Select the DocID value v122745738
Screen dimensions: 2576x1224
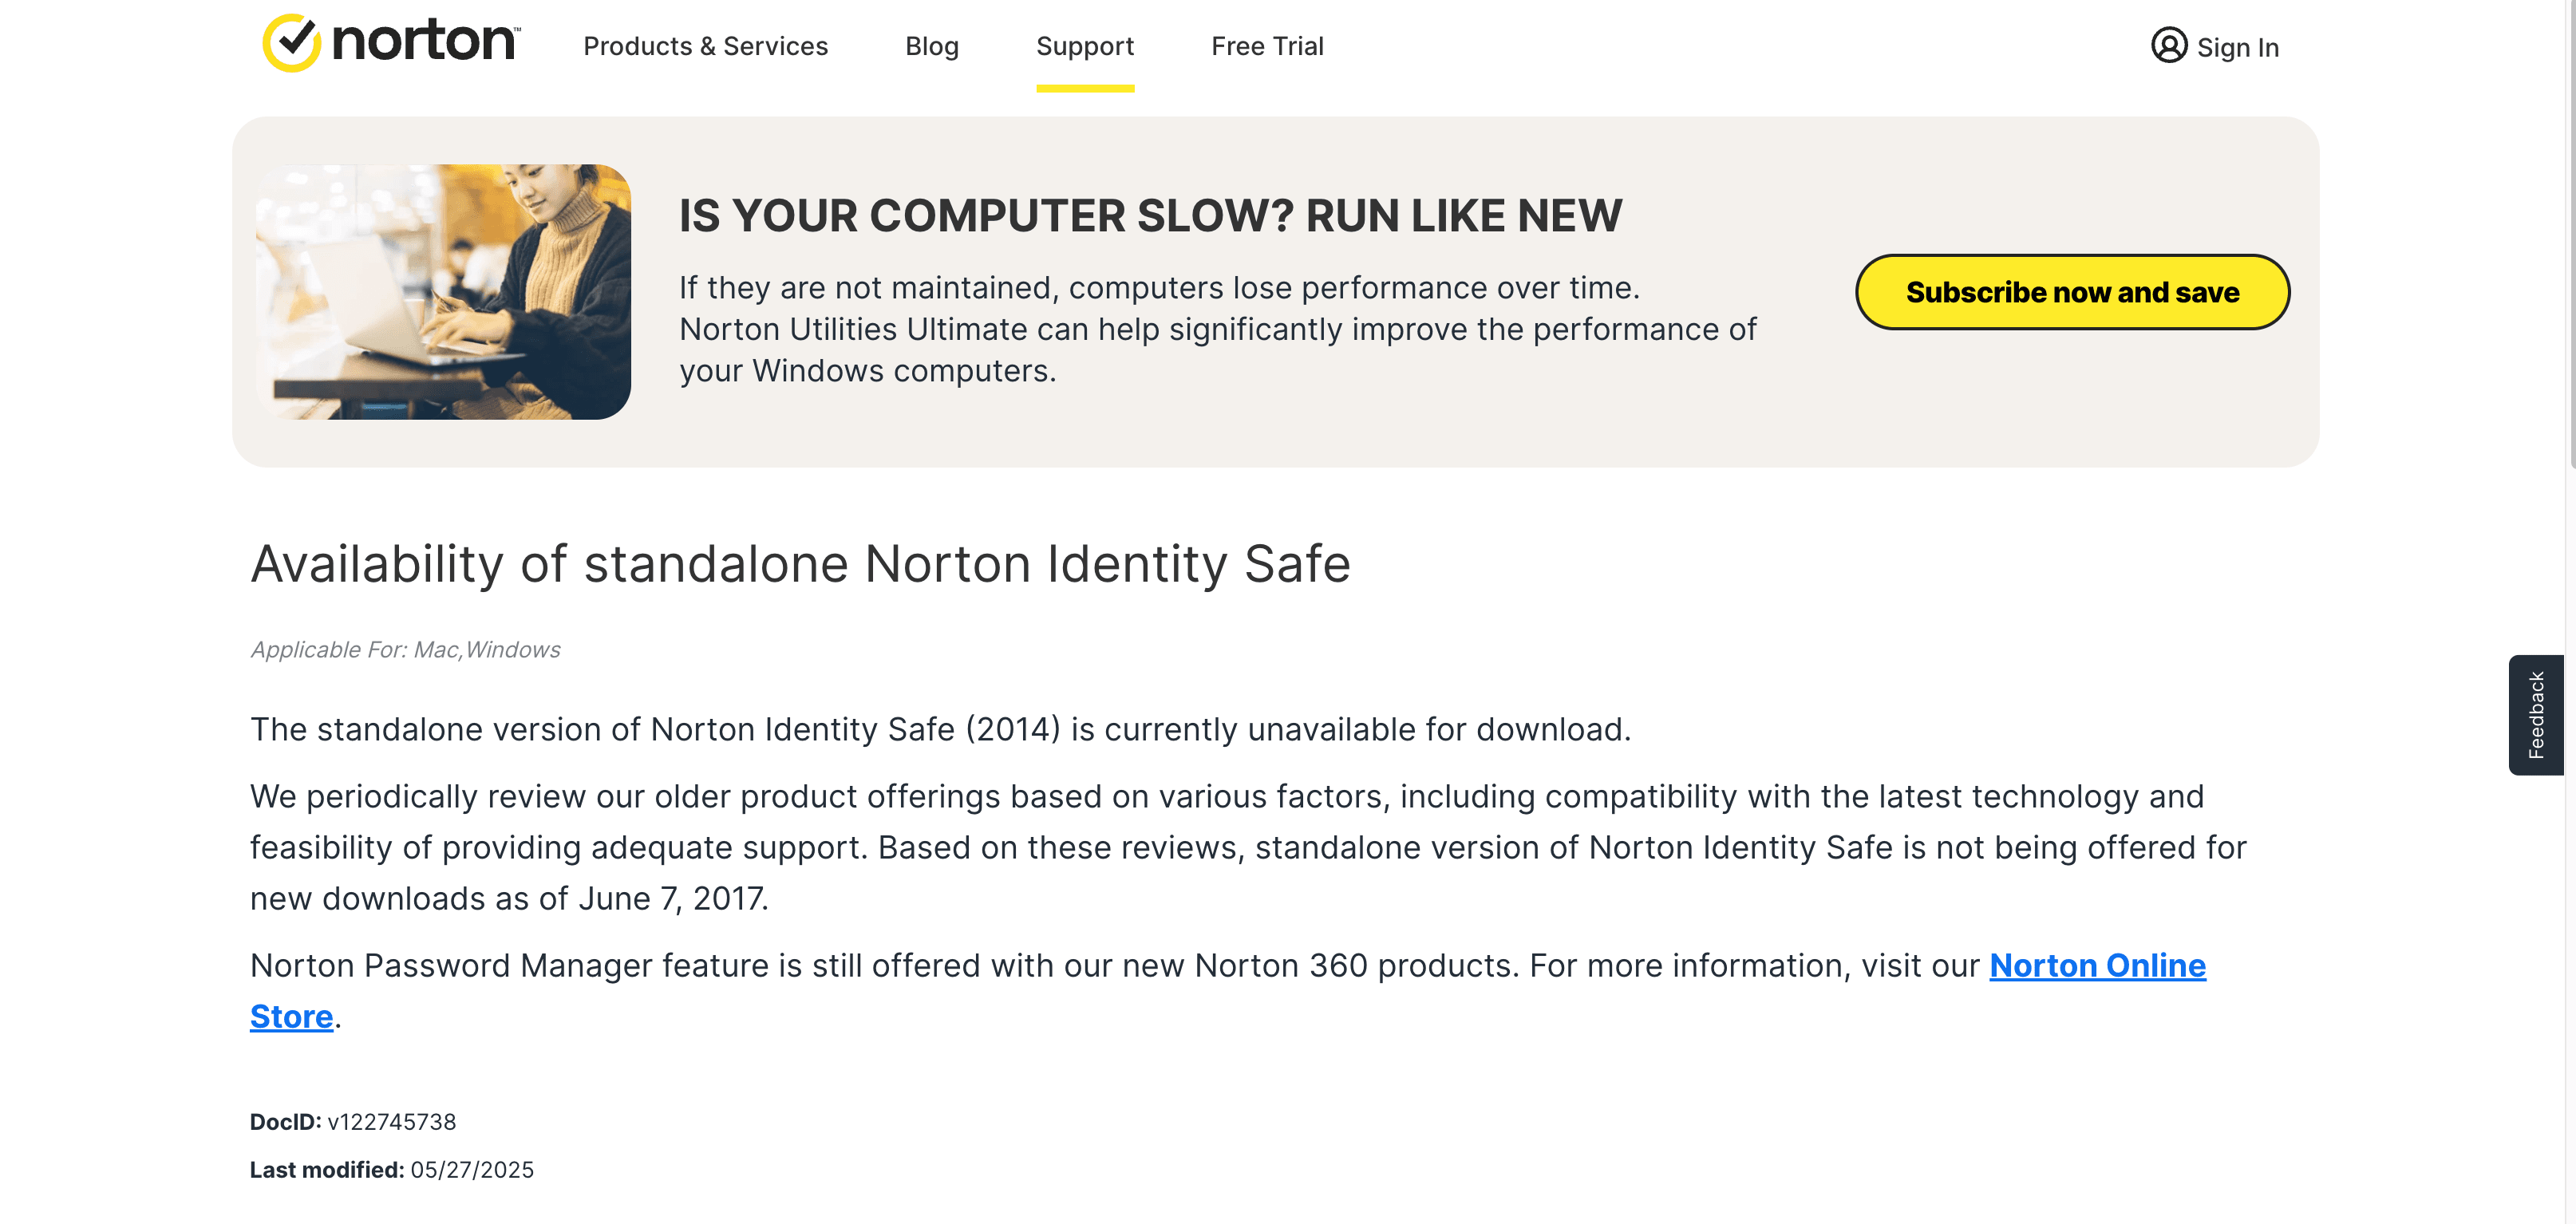click(393, 1122)
